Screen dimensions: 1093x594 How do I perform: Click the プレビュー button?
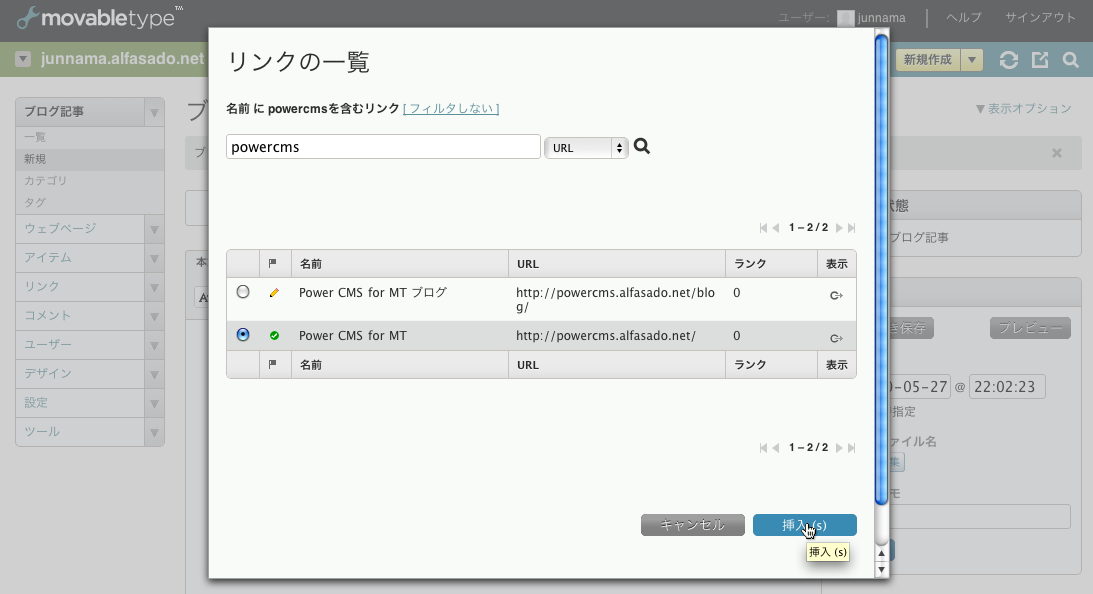[1030, 328]
